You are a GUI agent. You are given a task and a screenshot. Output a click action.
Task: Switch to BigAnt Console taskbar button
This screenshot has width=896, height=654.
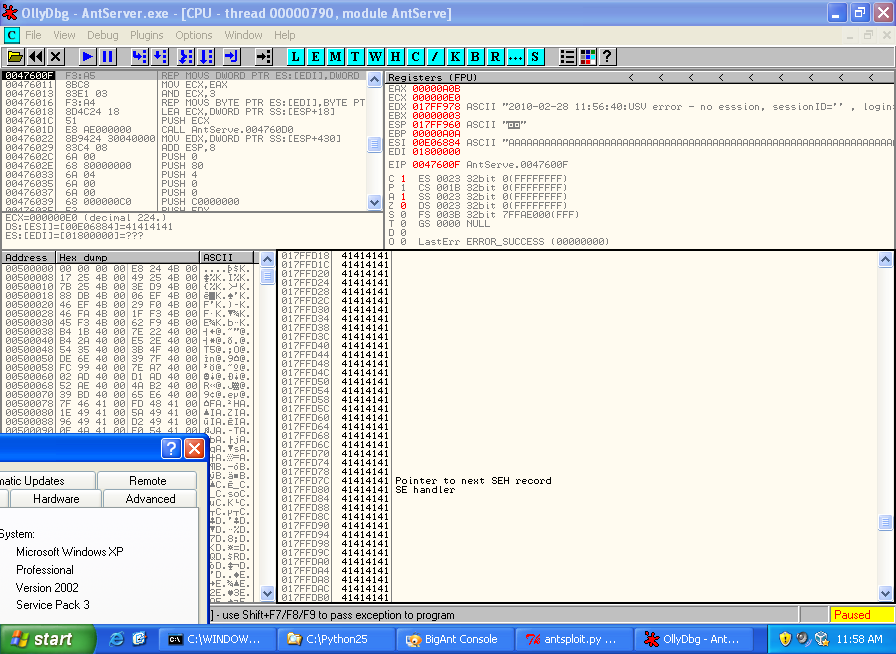pos(456,639)
